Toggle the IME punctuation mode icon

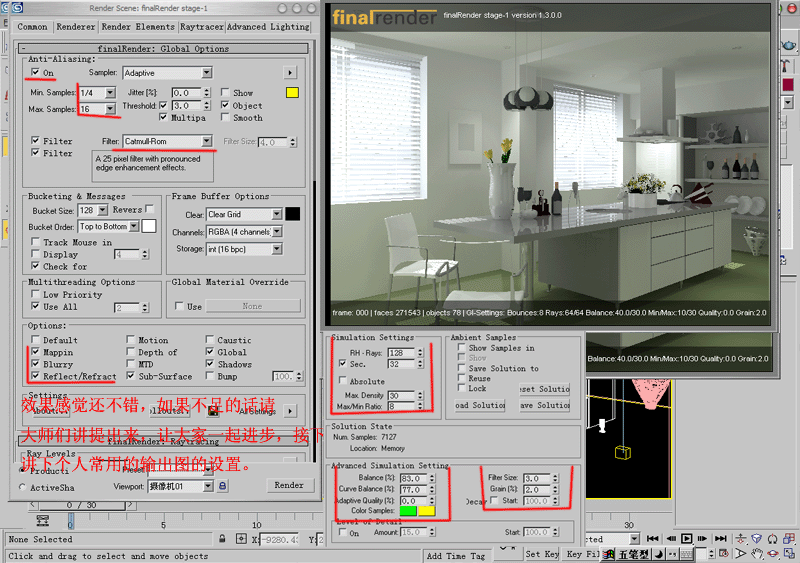coord(672,554)
